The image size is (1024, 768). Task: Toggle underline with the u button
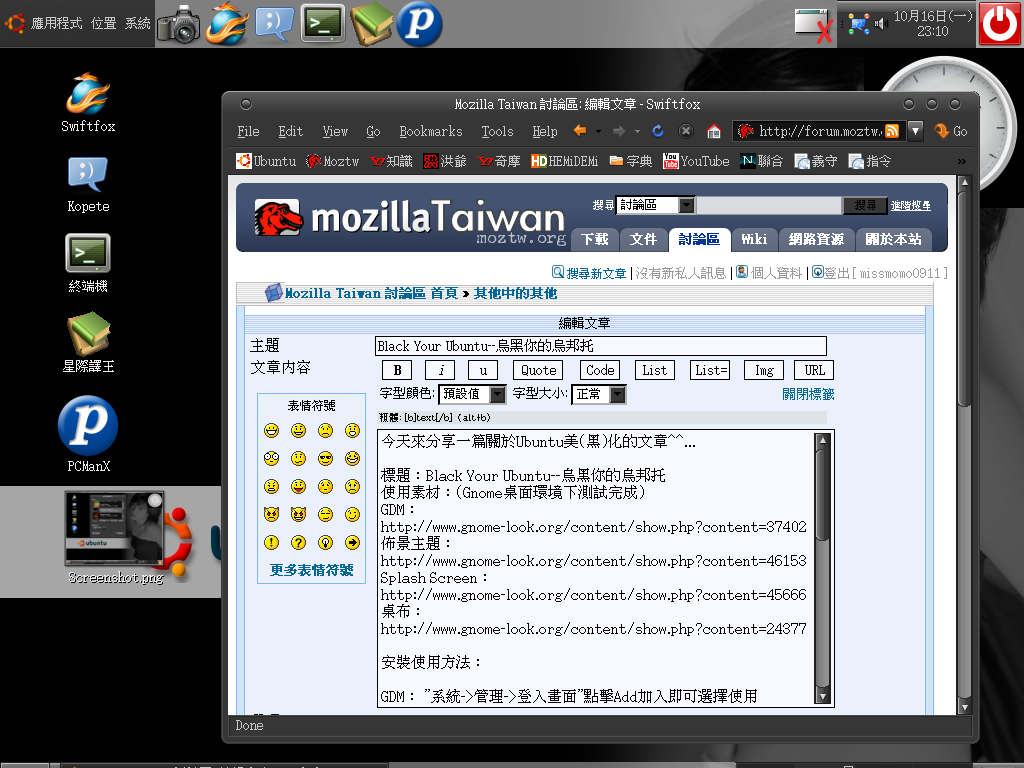pos(483,370)
